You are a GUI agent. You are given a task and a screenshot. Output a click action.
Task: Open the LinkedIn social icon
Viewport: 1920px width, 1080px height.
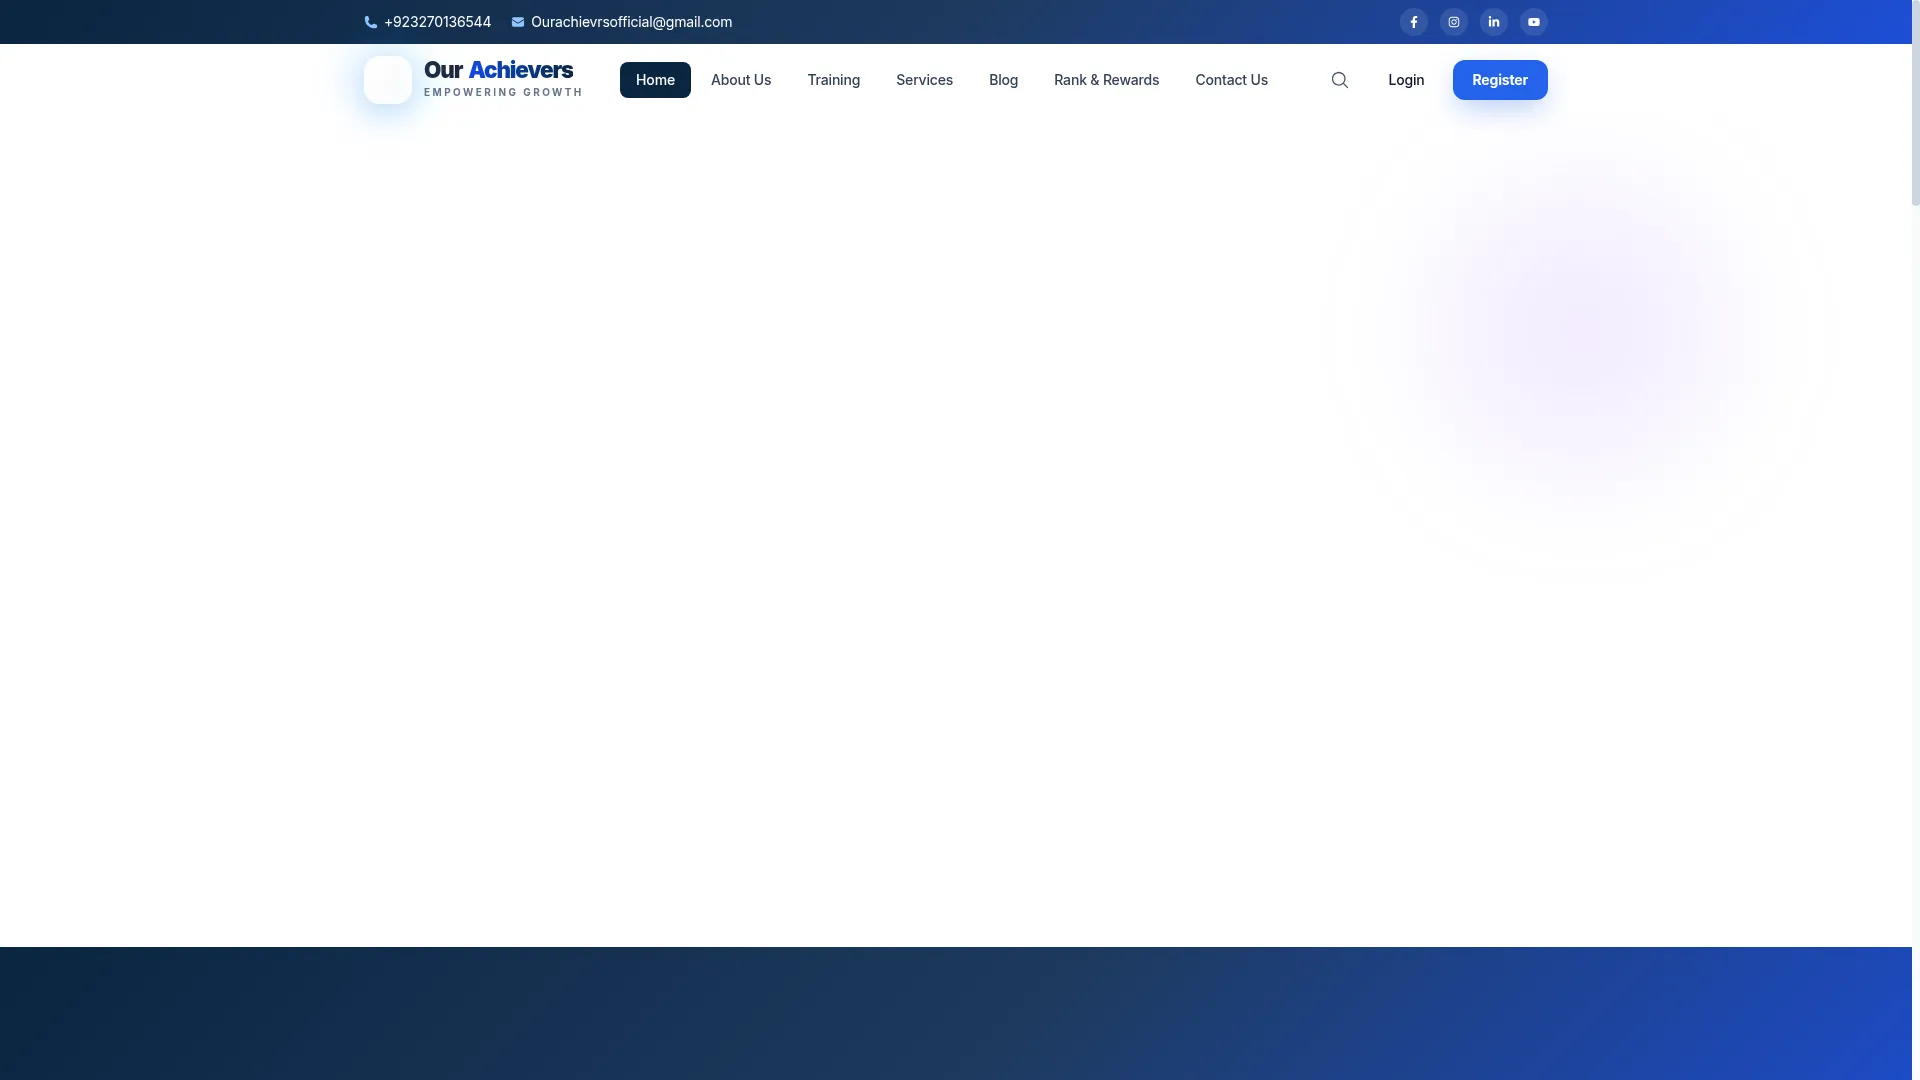(1493, 22)
